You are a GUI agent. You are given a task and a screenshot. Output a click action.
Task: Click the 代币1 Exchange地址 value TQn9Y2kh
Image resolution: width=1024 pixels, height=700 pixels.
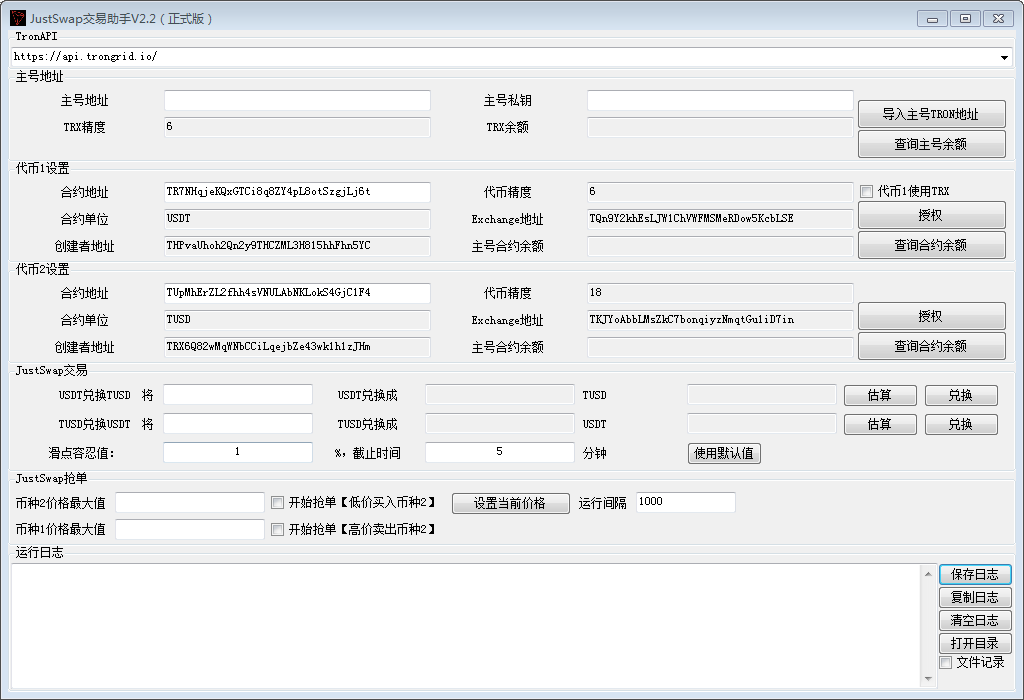720,219
